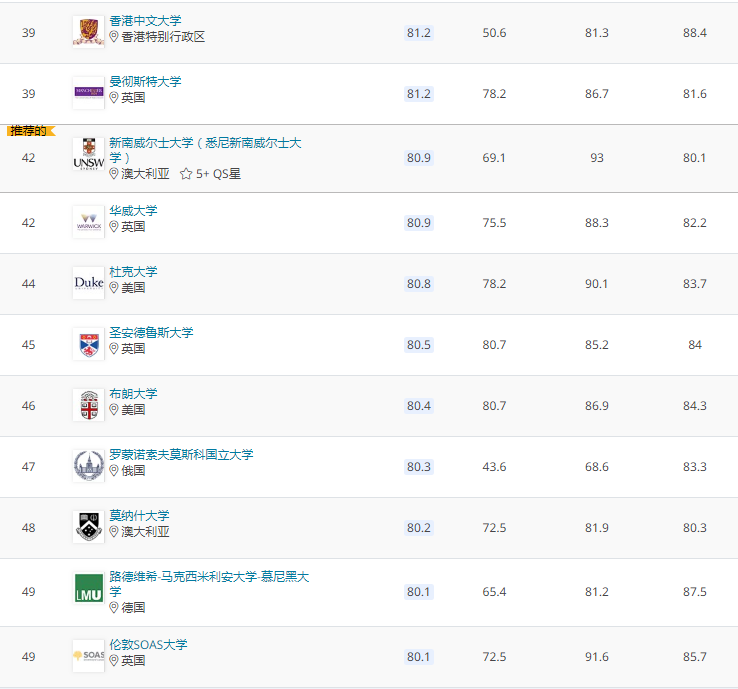The image size is (738, 689).
Task: Click the Lomonosov Moscow State University logo
Action: click(x=88, y=466)
